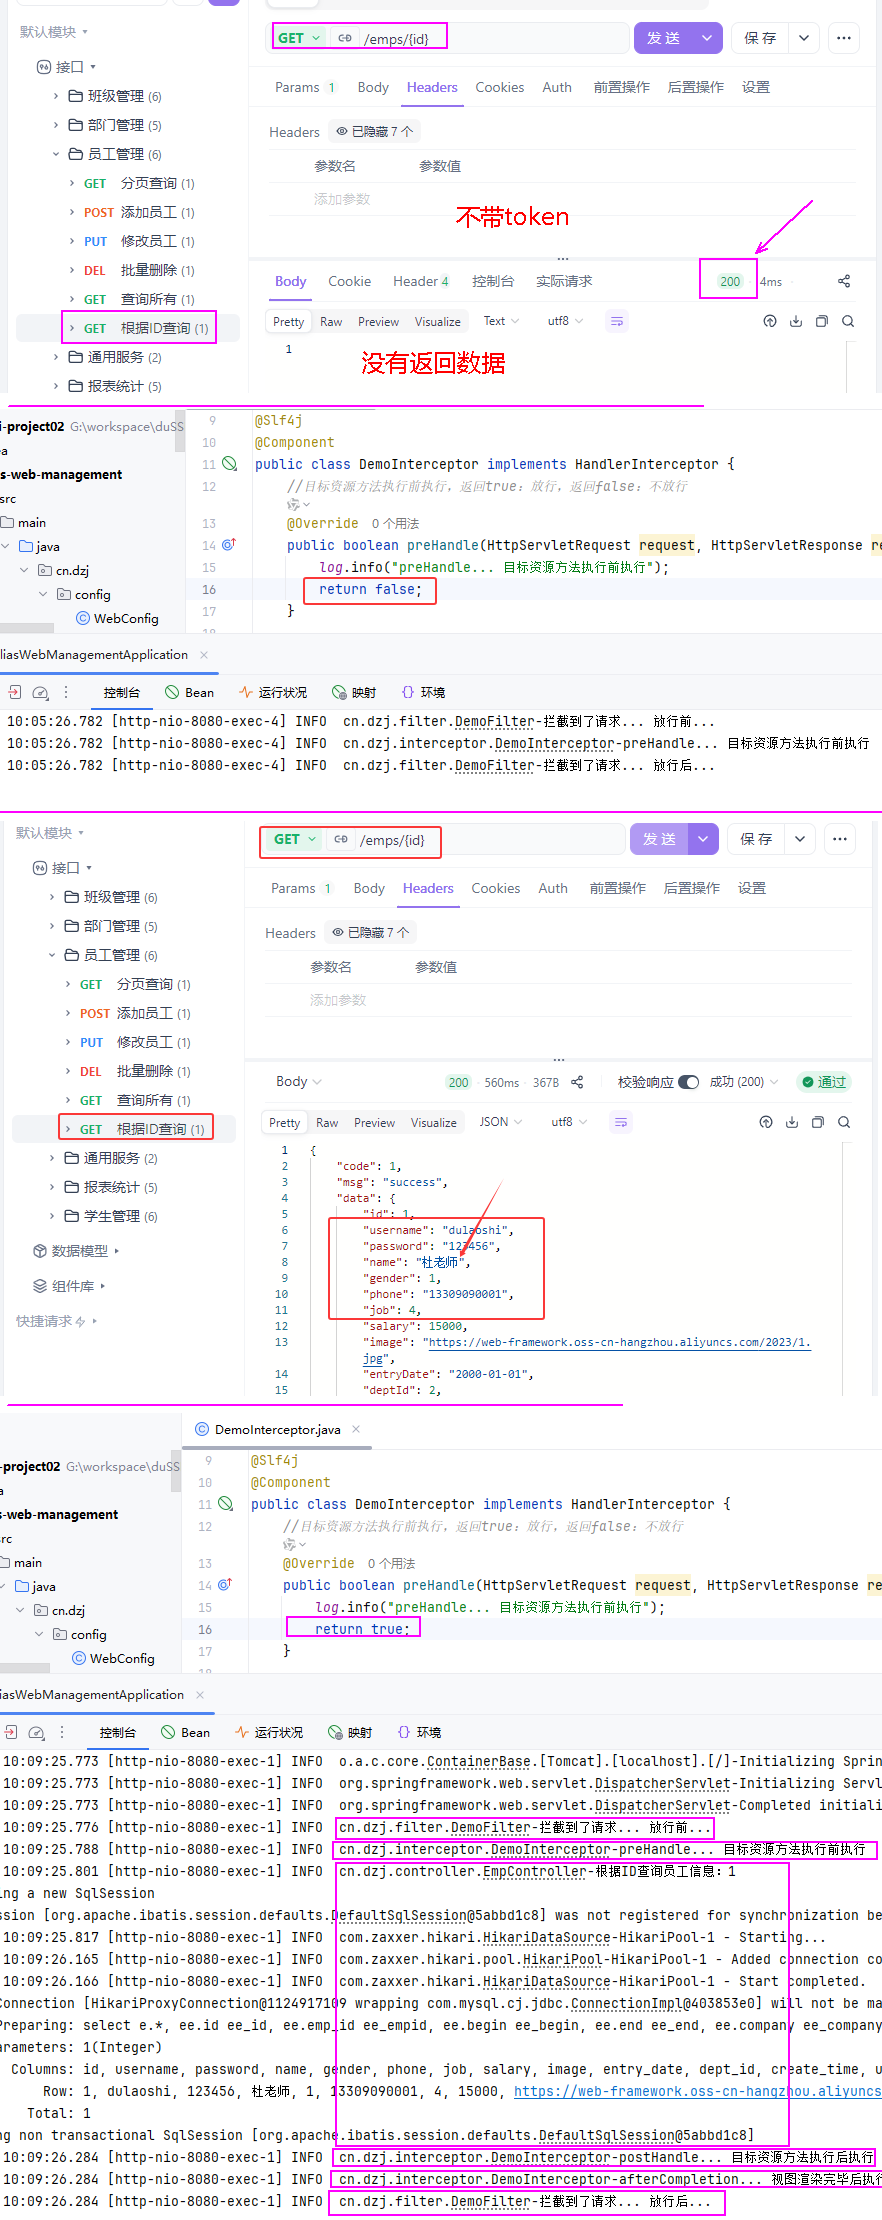Screen dimensions: 882x2220
Task: Open the image URL link in the JSON response
Action: coord(617,1342)
